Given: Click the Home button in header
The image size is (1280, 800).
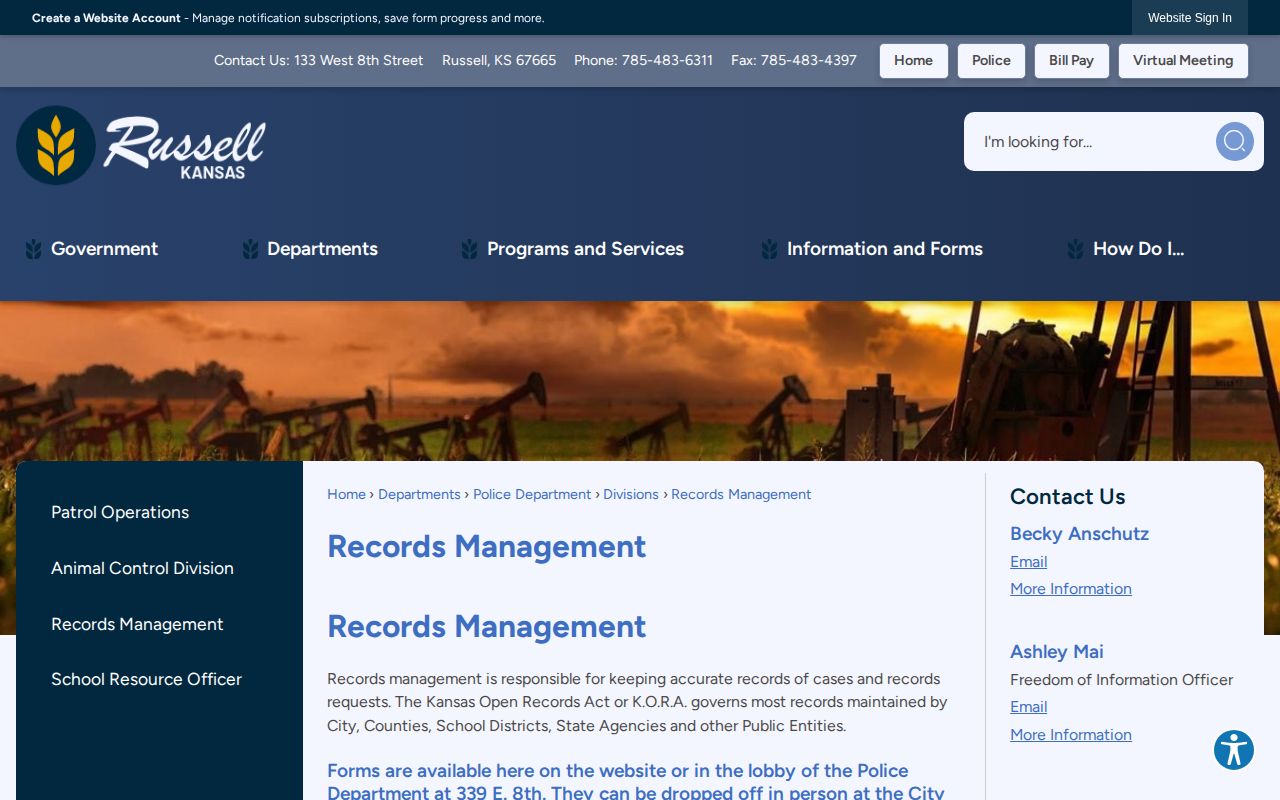Looking at the screenshot, I should pos(913,60).
